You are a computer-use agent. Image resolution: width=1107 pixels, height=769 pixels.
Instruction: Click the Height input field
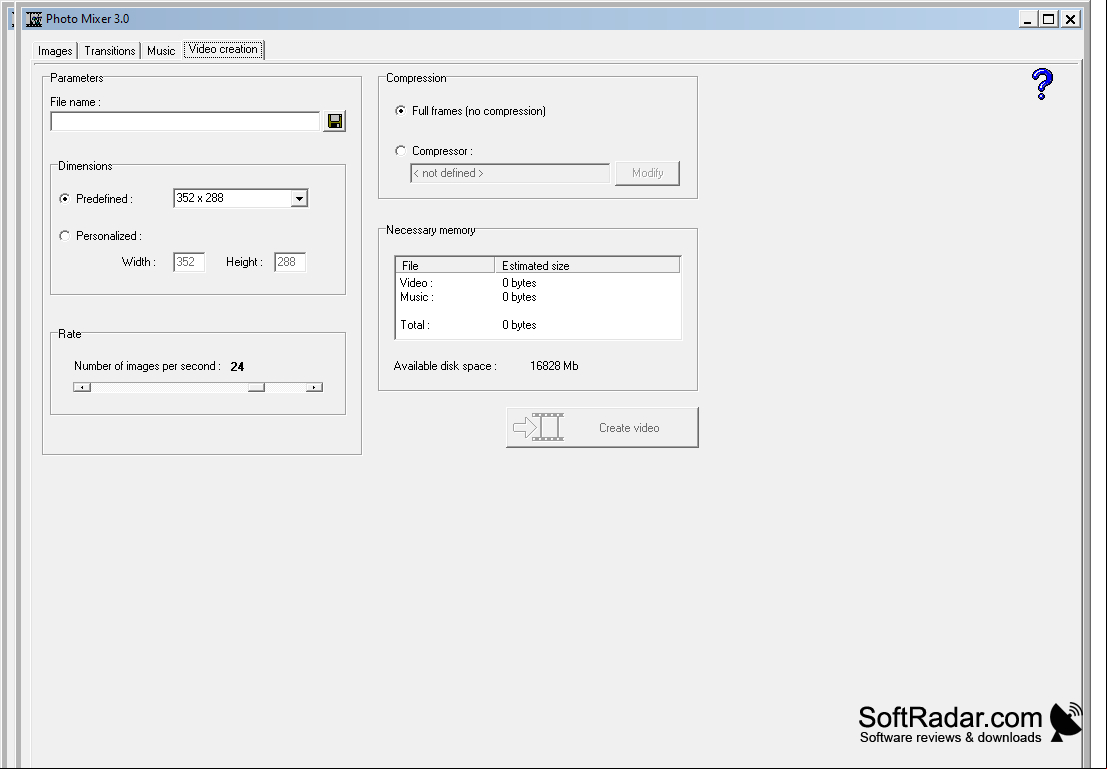pos(290,262)
